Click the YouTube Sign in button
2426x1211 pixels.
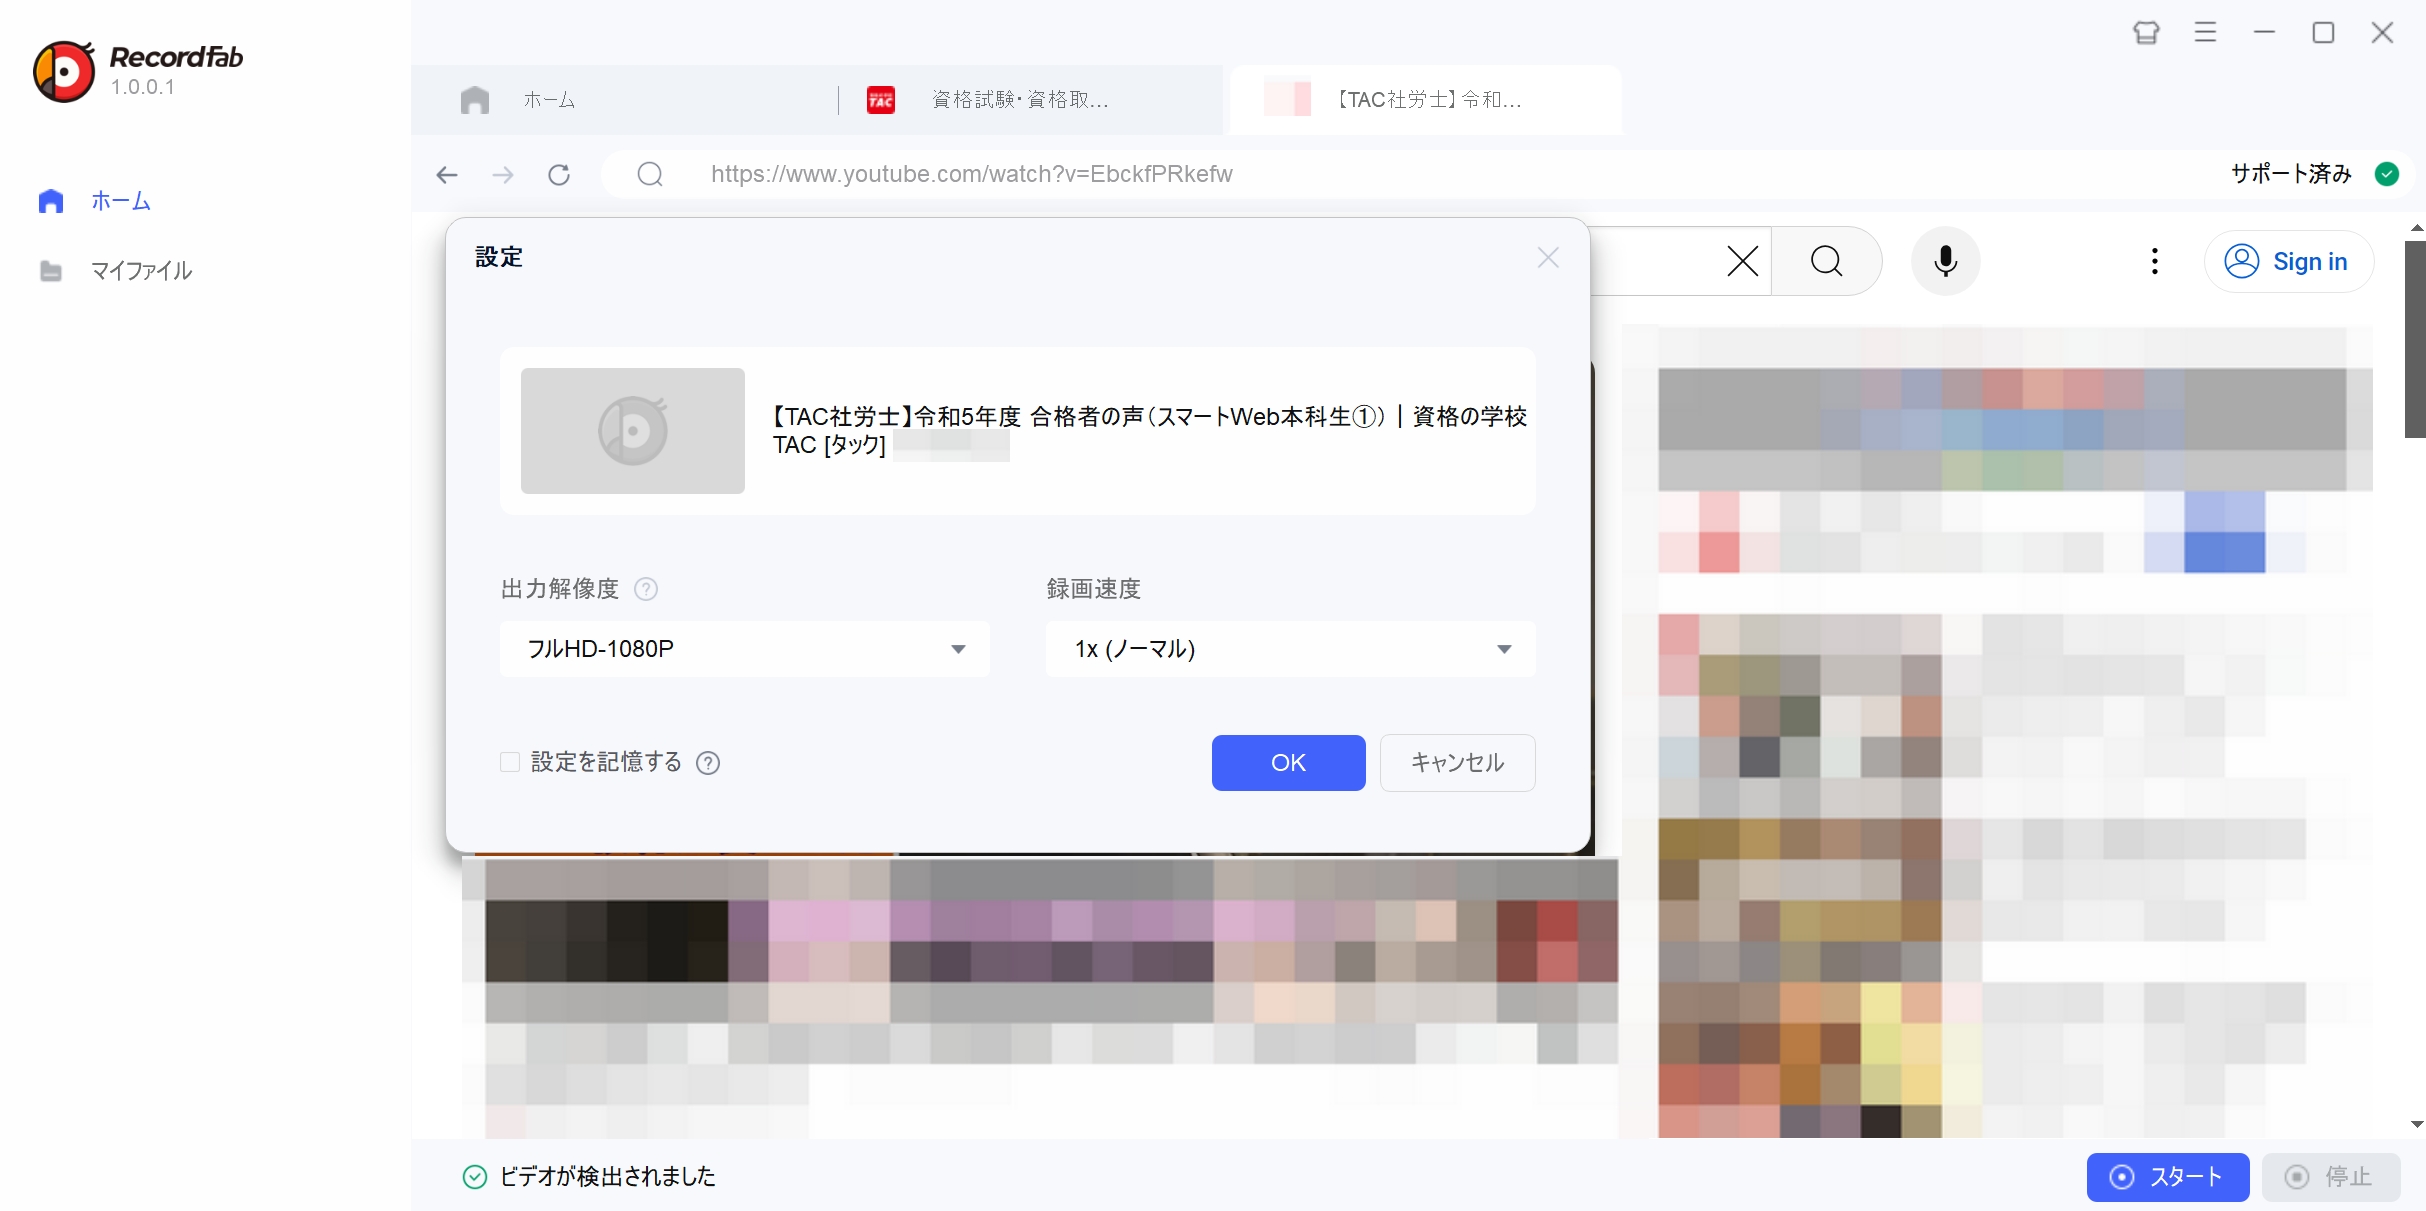click(2288, 262)
